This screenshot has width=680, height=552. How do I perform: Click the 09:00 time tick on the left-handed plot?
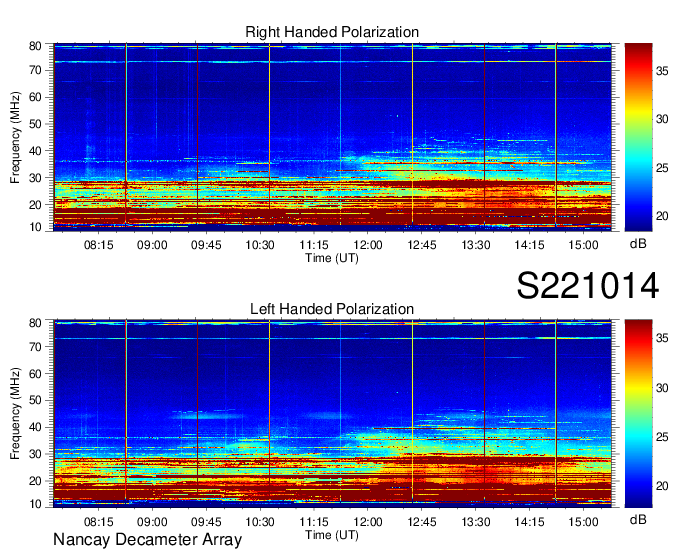[x=152, y=522]
